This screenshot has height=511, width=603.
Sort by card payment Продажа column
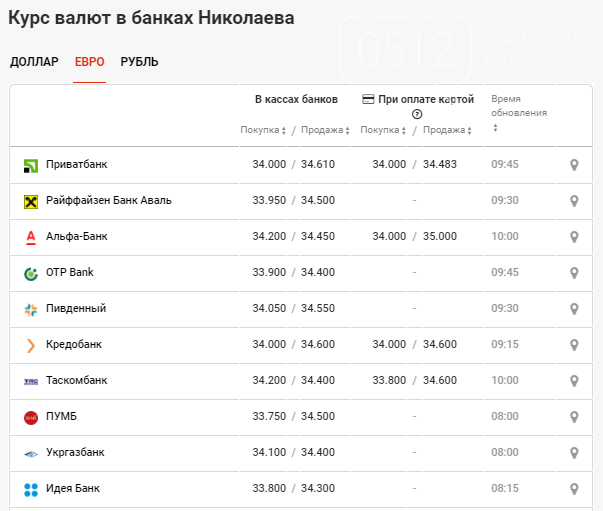(446, 130)
